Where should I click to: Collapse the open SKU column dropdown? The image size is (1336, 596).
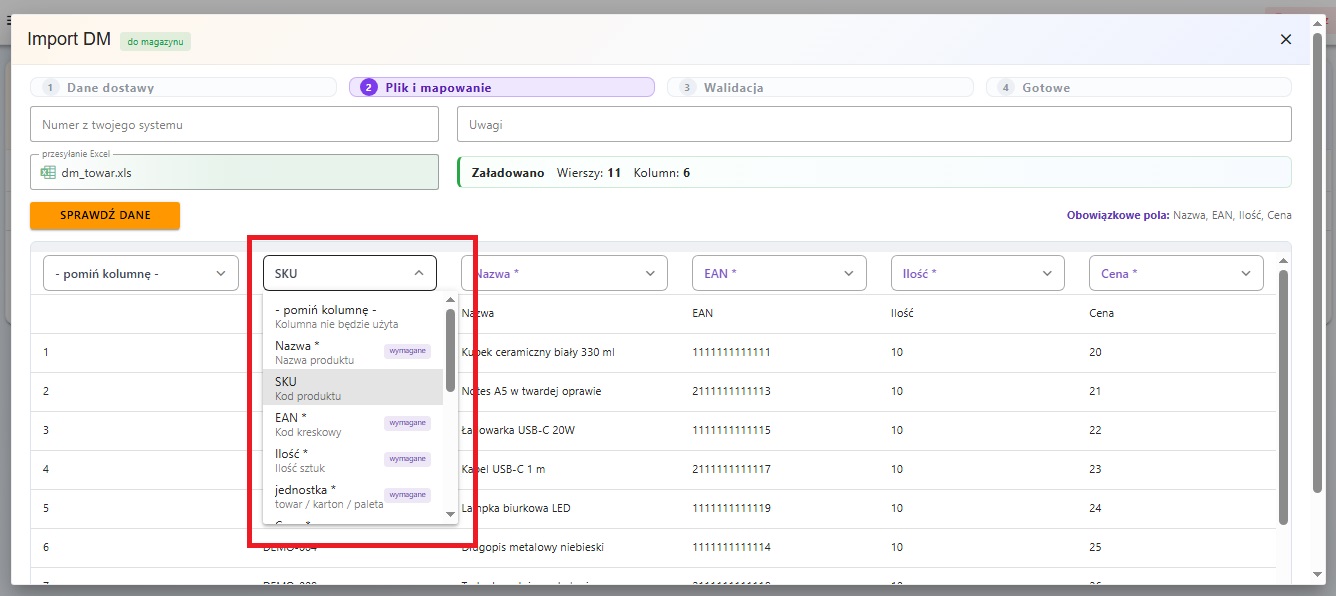tap(350, 273)
